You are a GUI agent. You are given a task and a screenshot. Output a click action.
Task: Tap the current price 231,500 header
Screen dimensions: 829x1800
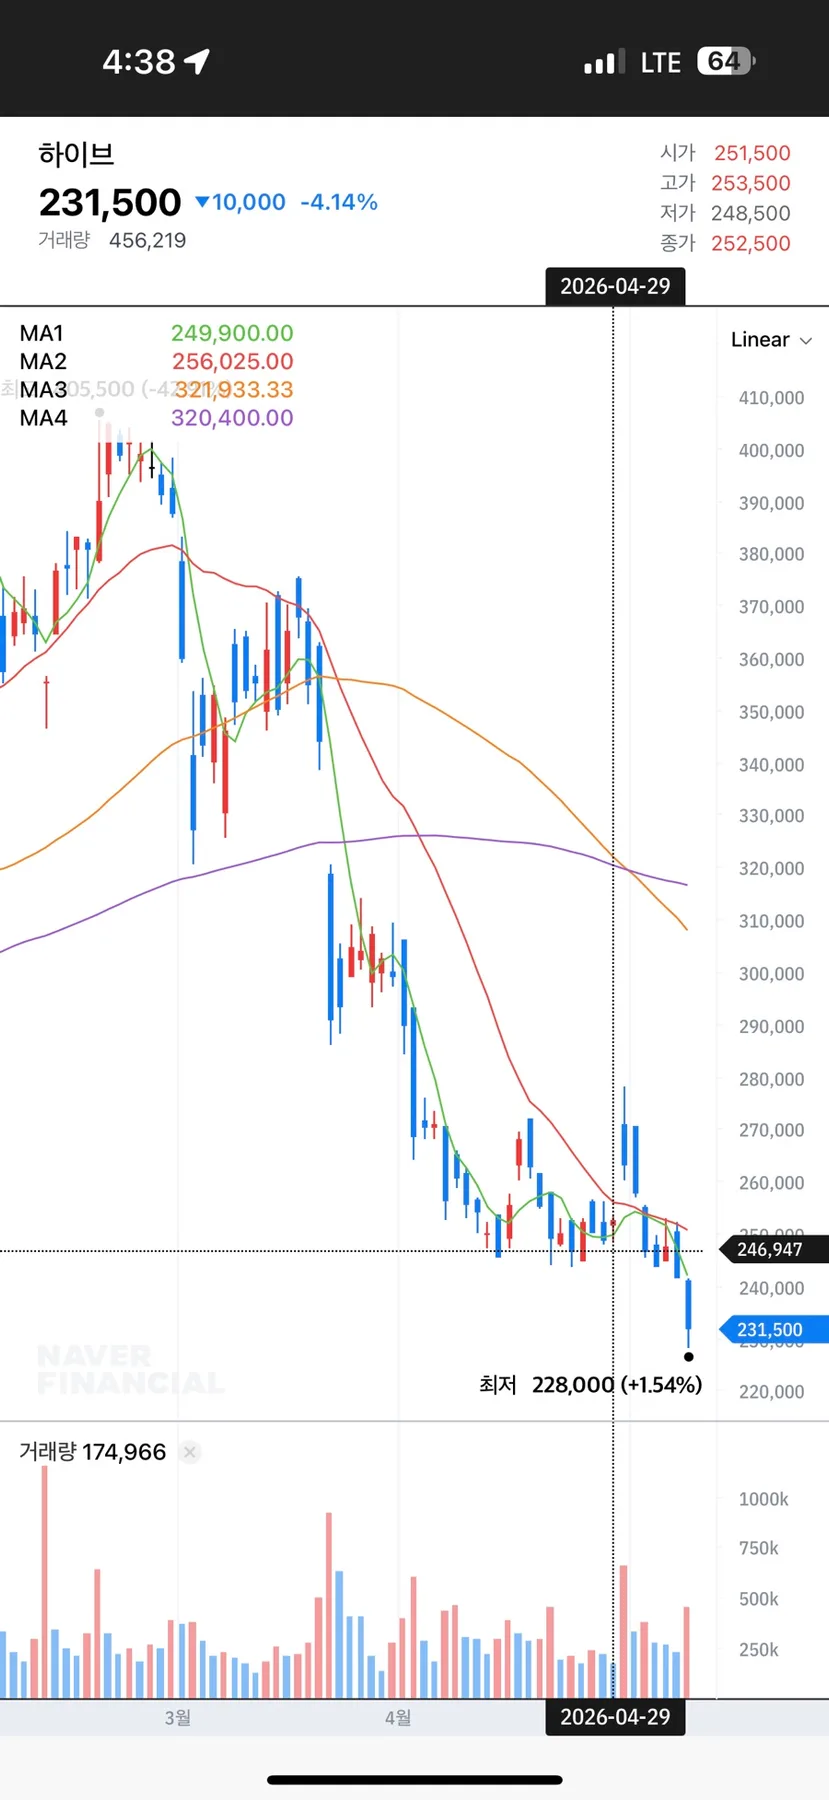pyautogui.click(x=110, y=203)
